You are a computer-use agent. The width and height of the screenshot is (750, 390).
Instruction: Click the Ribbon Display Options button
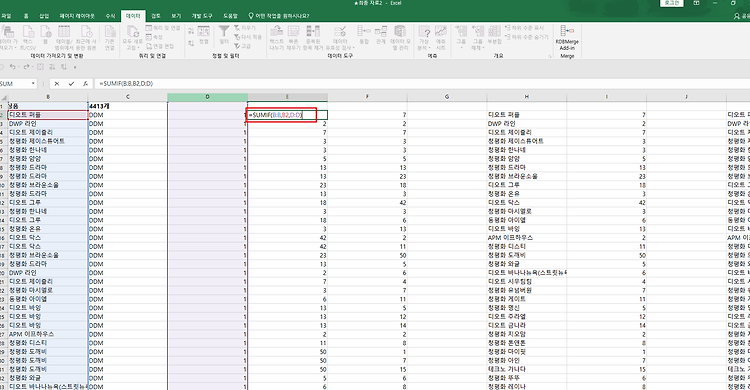point(696,3)
